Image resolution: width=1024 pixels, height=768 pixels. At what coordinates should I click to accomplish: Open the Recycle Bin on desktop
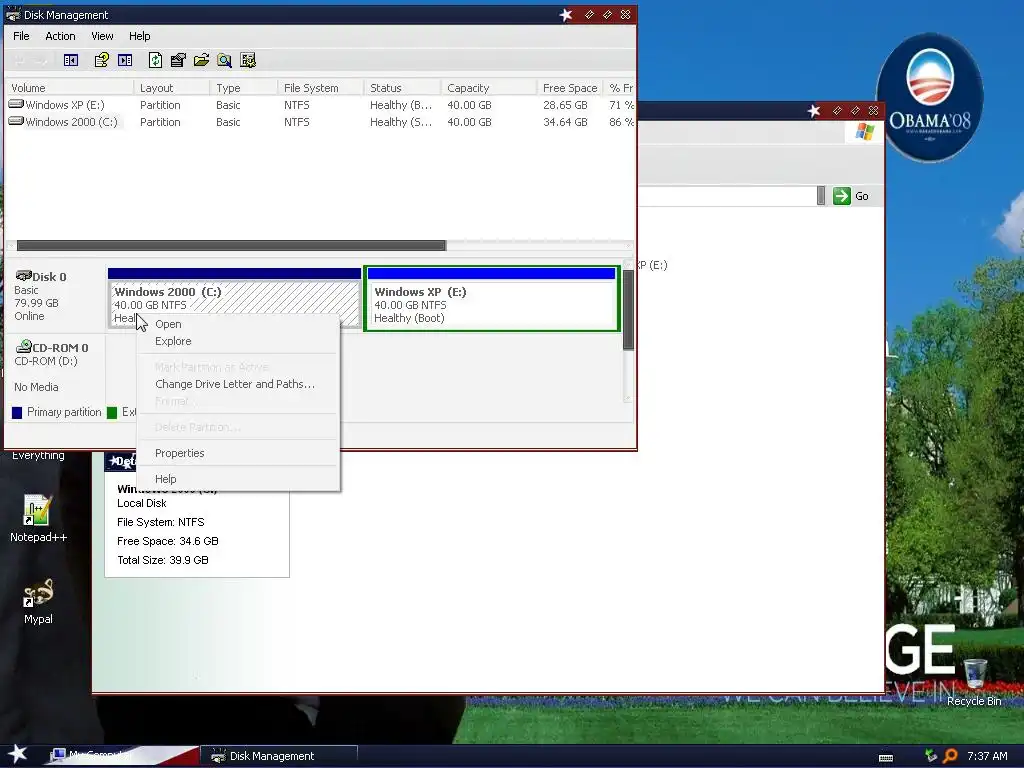[974, 682]
